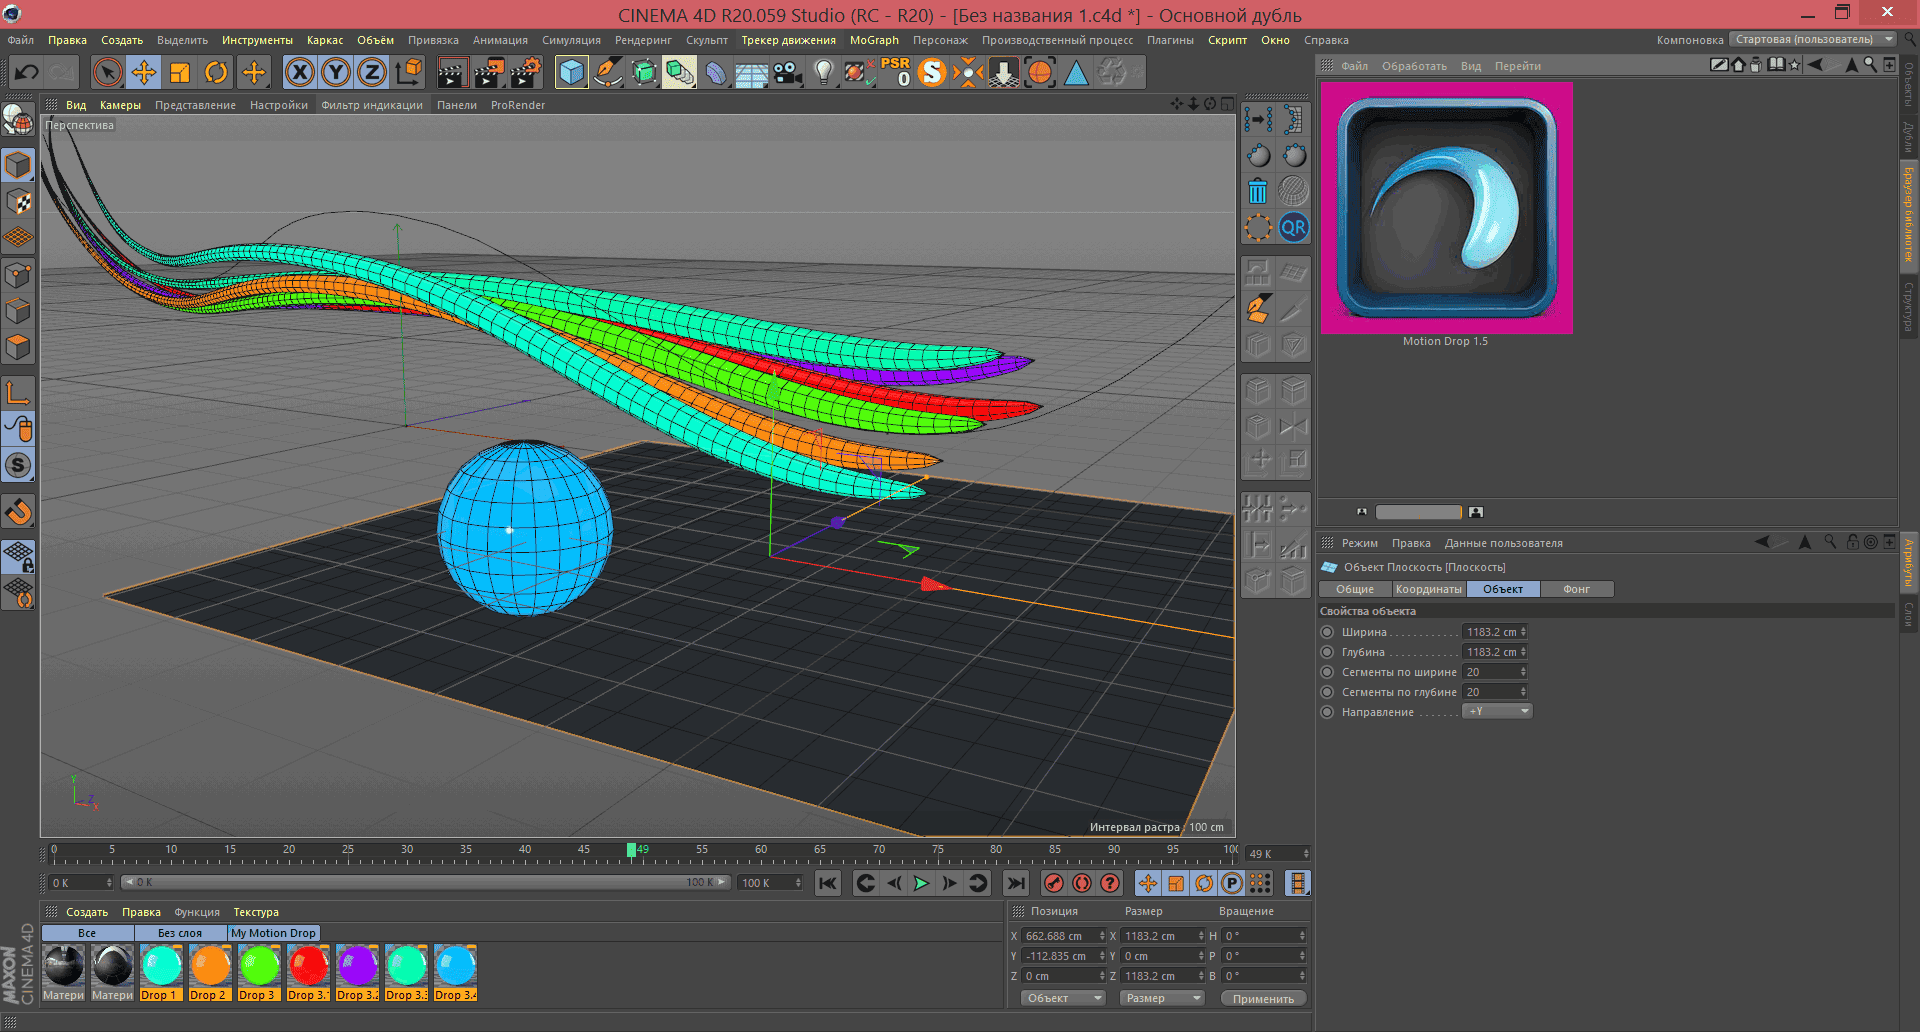Viewport: 1920px width, 1032px height.
Task: Switch to Координаты attribute tab
Action: point(1429,589)
